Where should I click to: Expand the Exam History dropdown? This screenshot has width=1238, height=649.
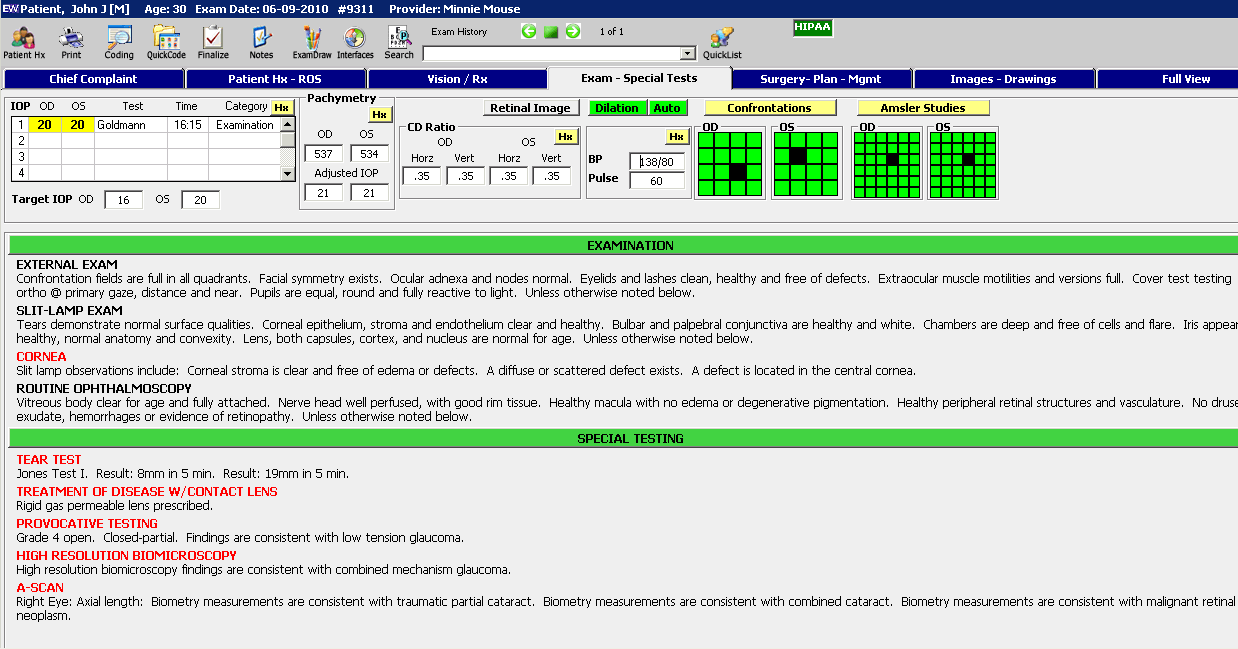click(687, 54)
